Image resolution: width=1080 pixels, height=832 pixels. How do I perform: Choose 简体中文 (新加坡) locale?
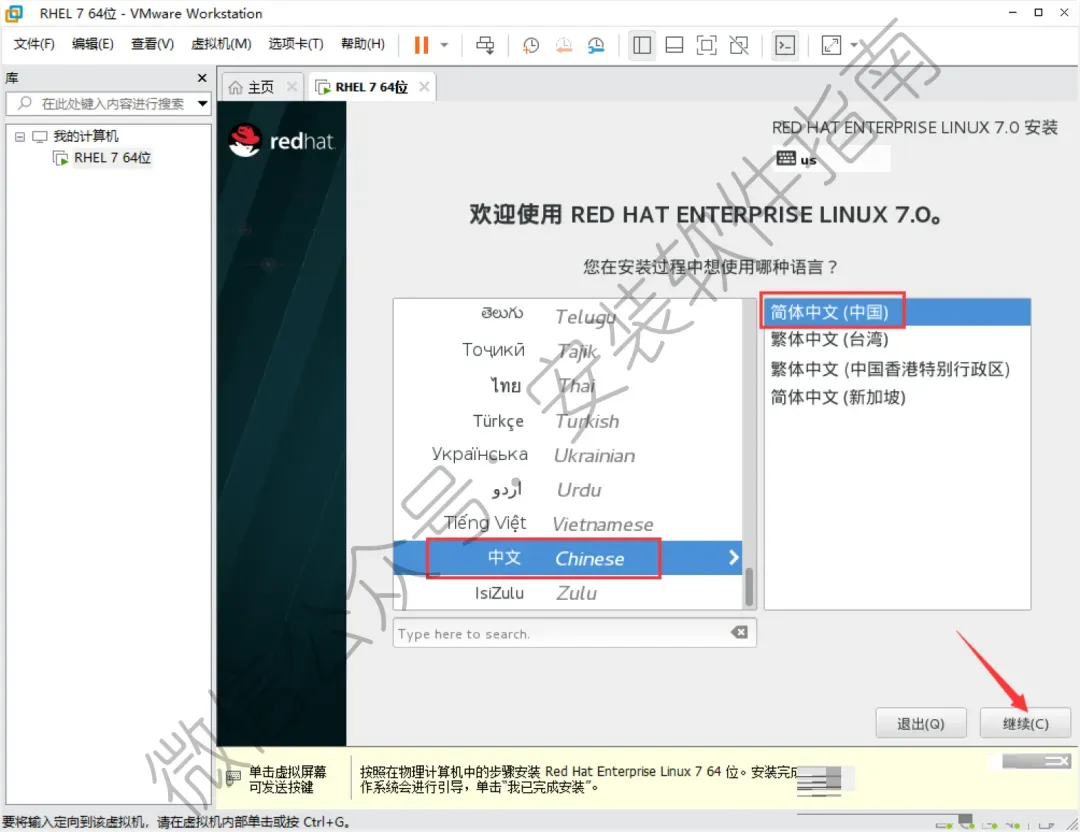(897, 397)
